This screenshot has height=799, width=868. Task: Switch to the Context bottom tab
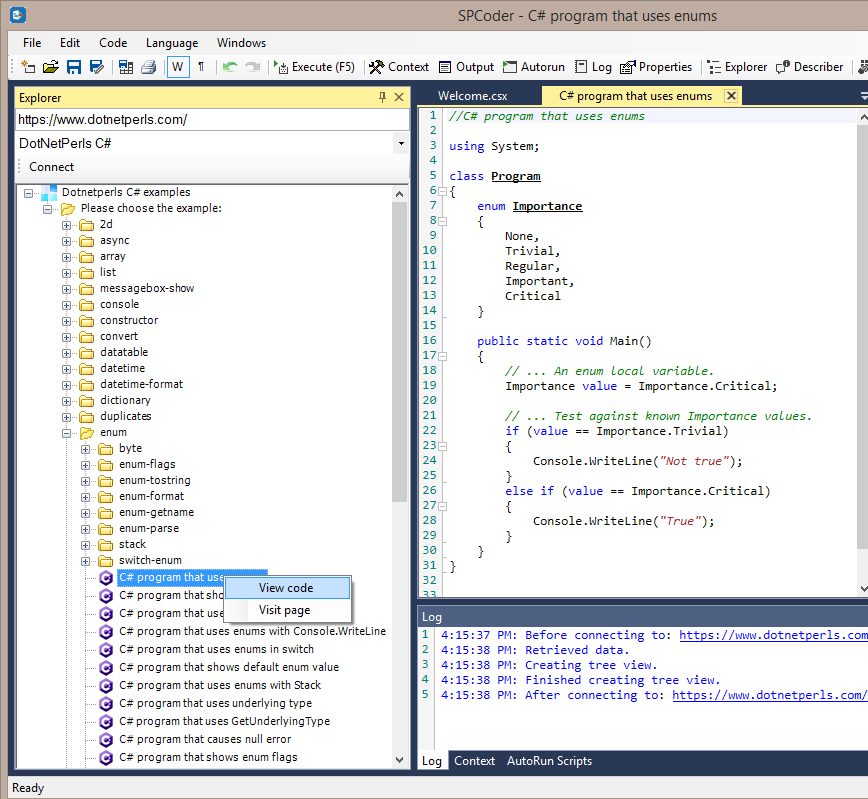coord(474,761)
